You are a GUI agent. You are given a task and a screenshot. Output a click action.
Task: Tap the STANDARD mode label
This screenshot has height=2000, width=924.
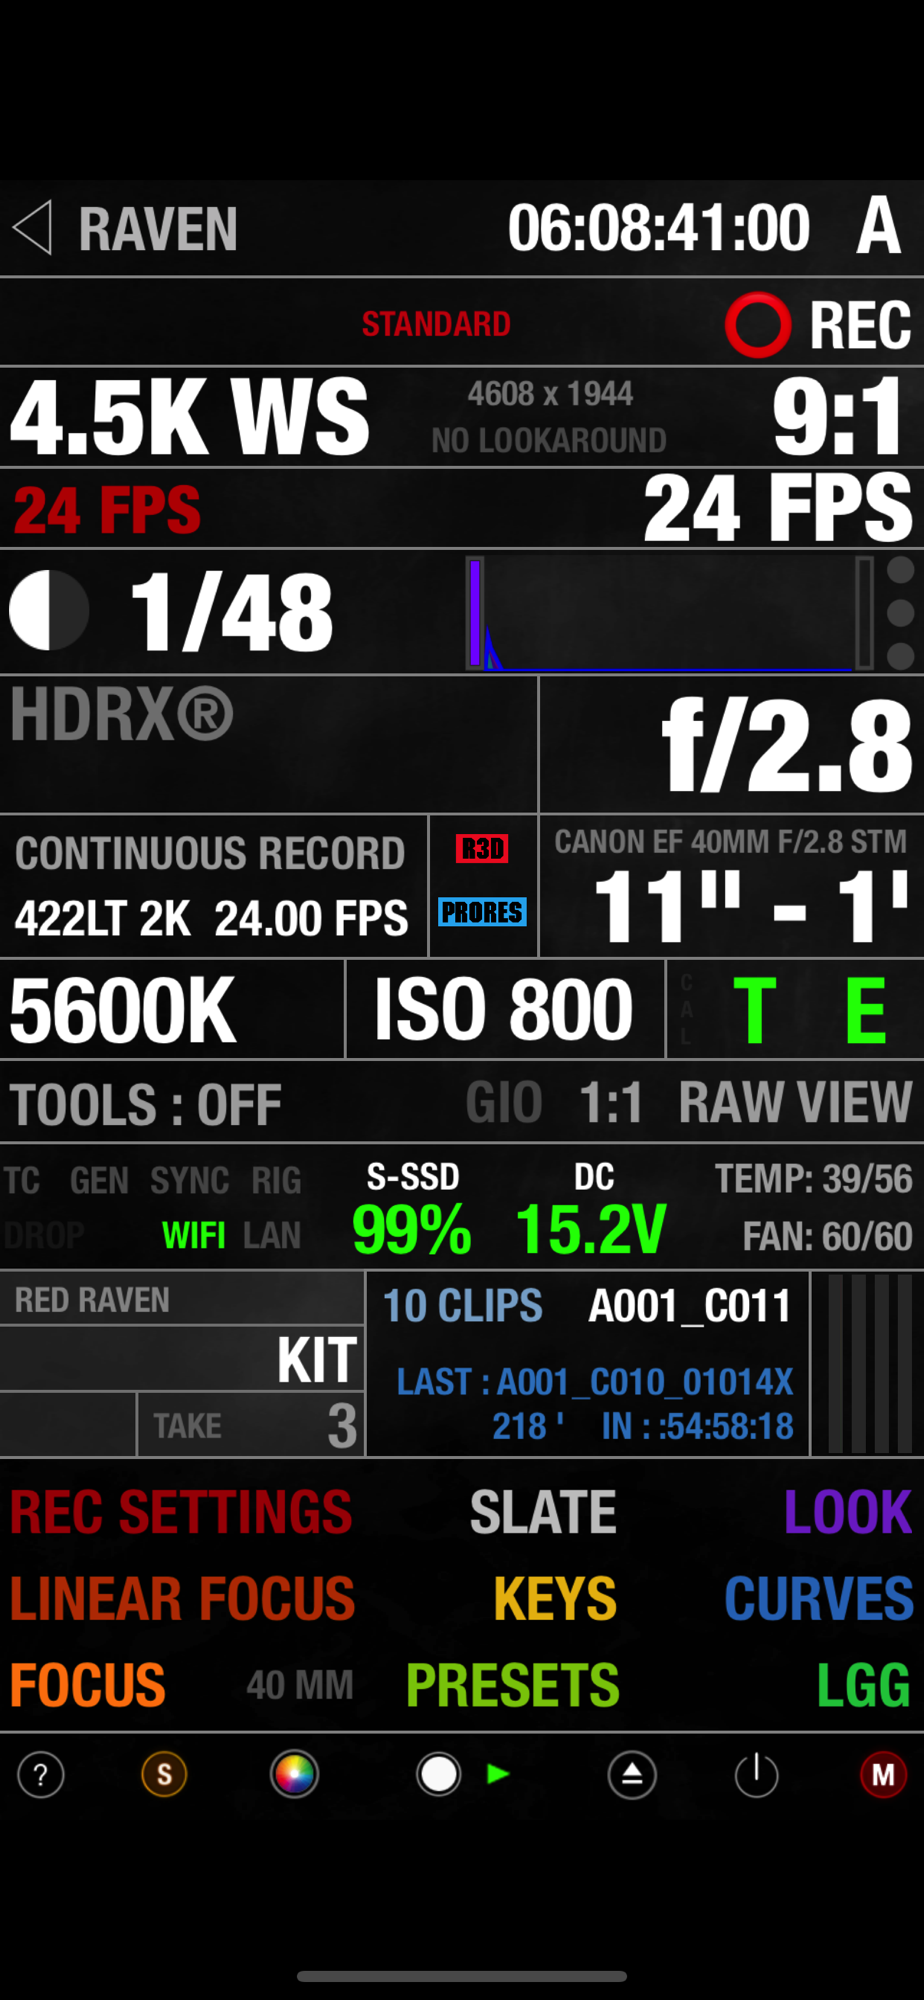(436, 324)
